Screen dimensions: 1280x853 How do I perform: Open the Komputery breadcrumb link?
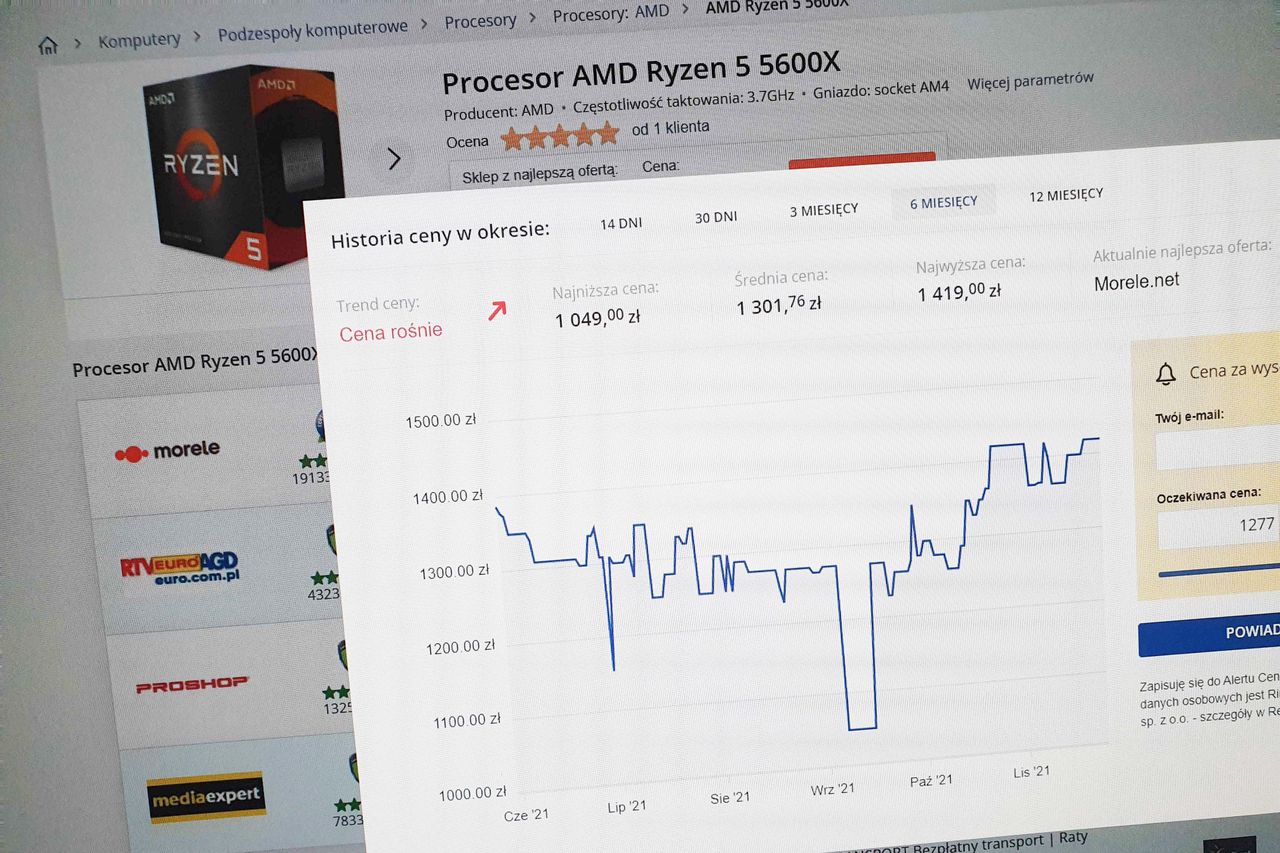[x=139, y=40]
